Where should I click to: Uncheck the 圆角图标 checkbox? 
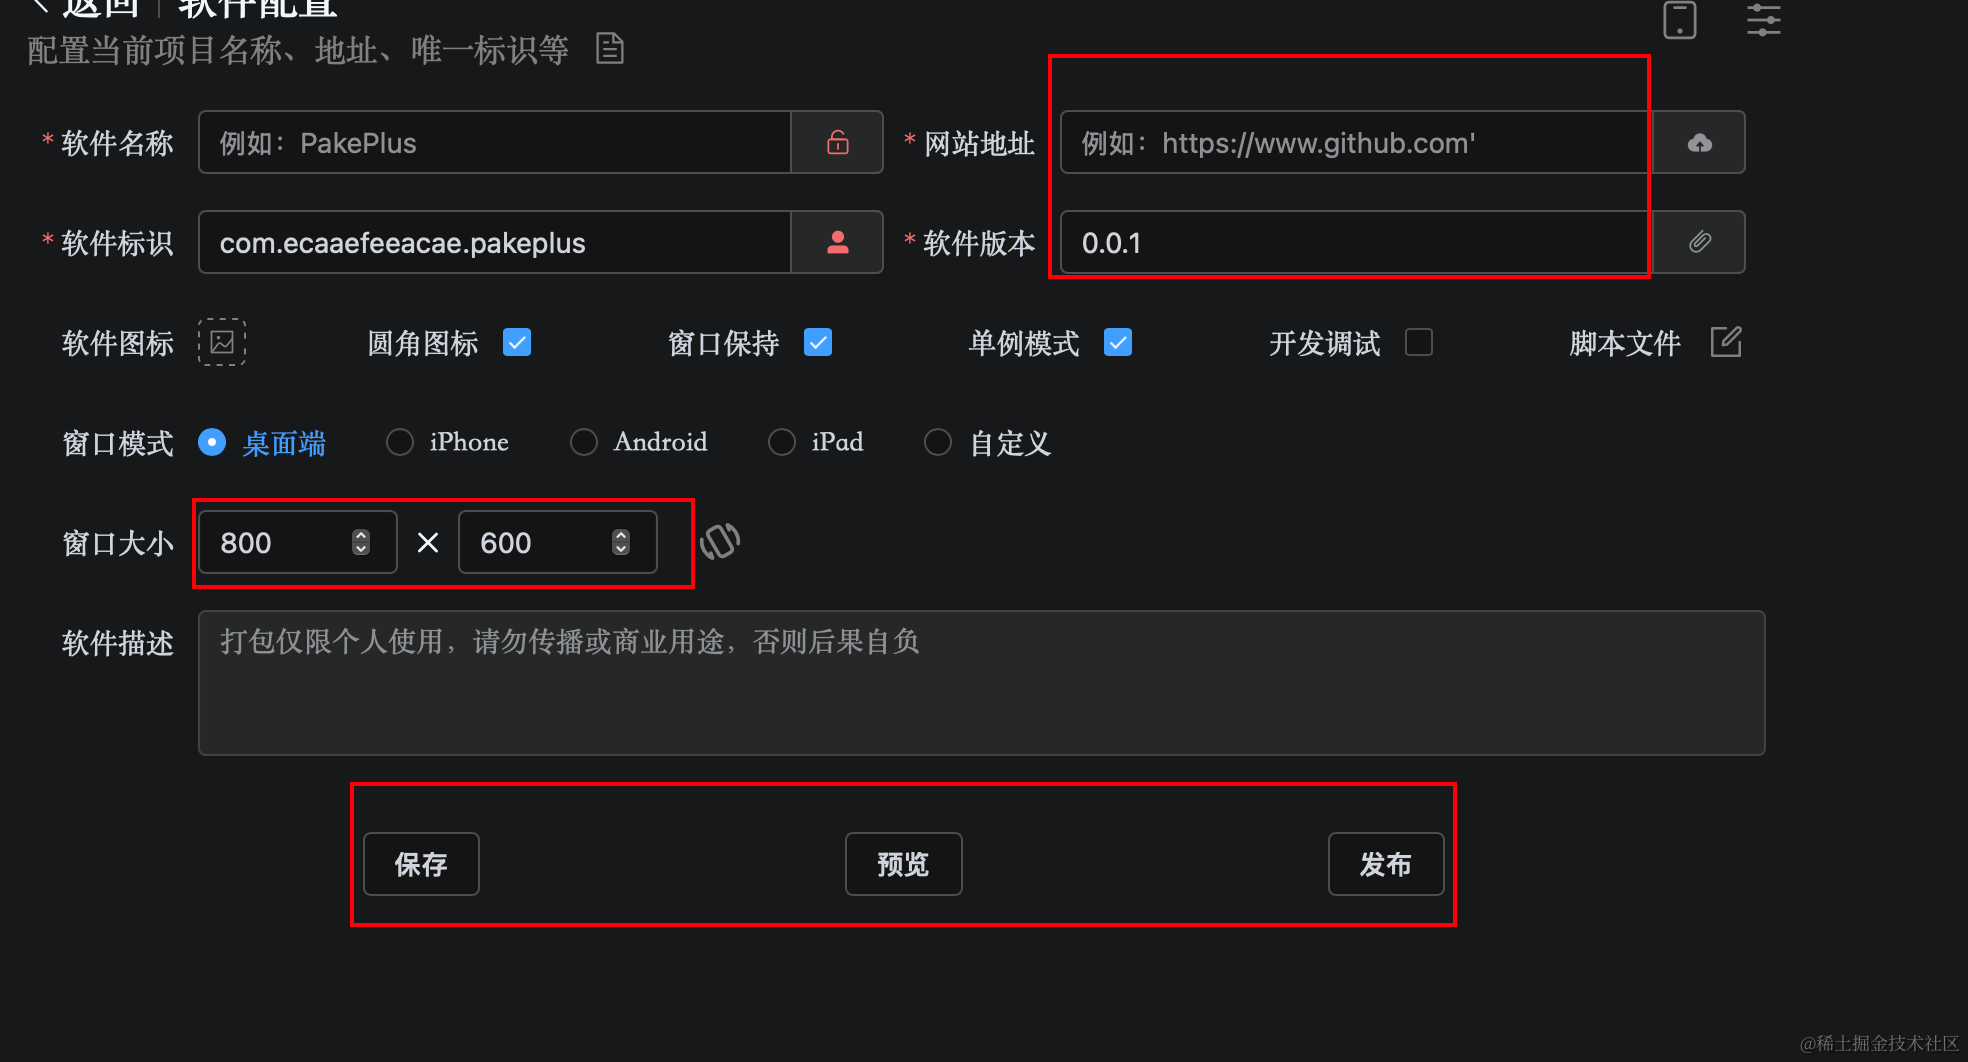click(x=517, y=342)
